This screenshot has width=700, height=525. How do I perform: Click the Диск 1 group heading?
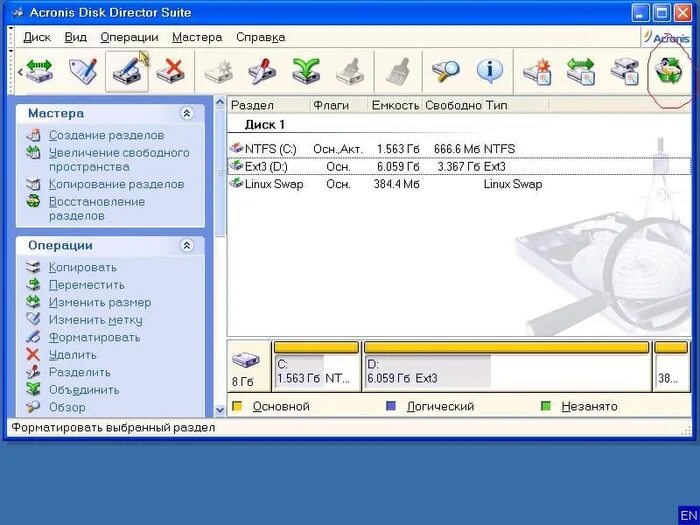264,125
